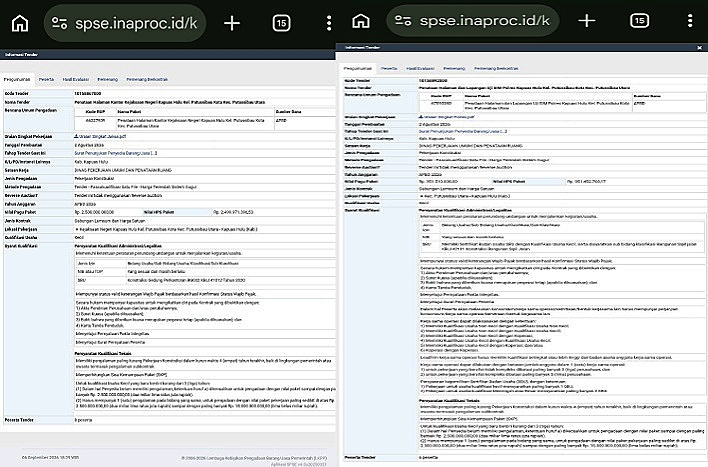Tap the home icon in the right browser
The height and width of the screenshot is (467, 708).
coord(361,21)
